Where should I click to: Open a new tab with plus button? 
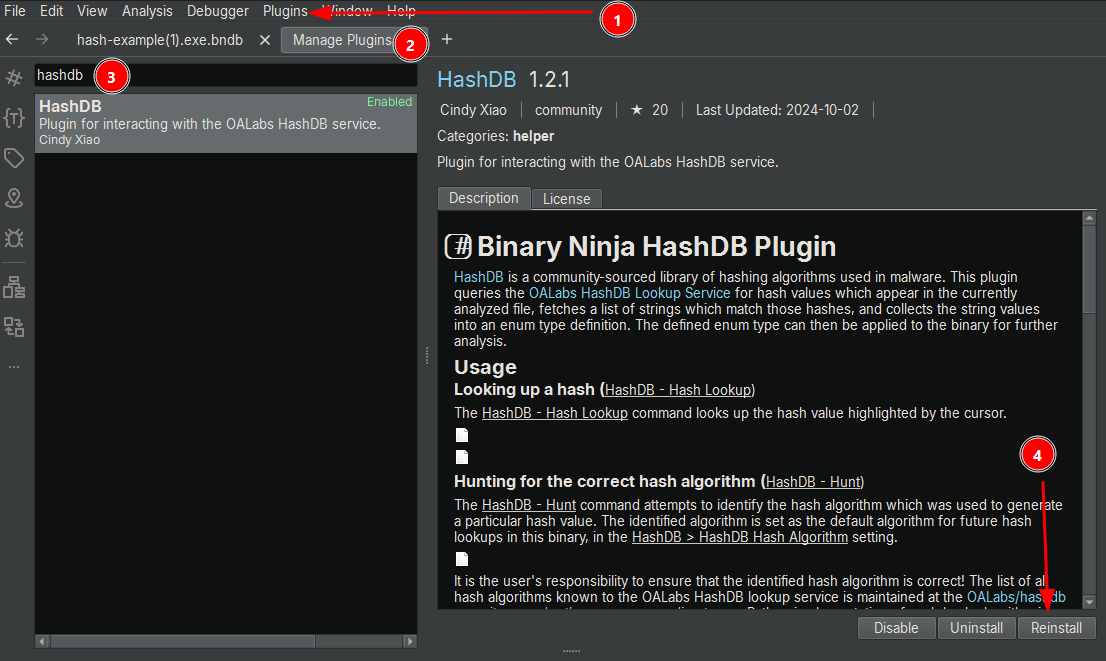coord(447,39)
